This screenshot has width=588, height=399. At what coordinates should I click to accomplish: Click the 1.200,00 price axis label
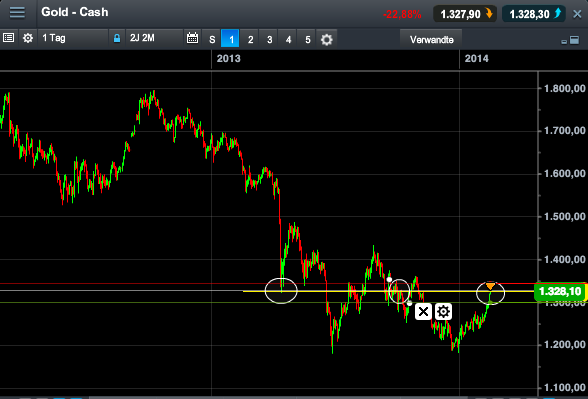564,345
